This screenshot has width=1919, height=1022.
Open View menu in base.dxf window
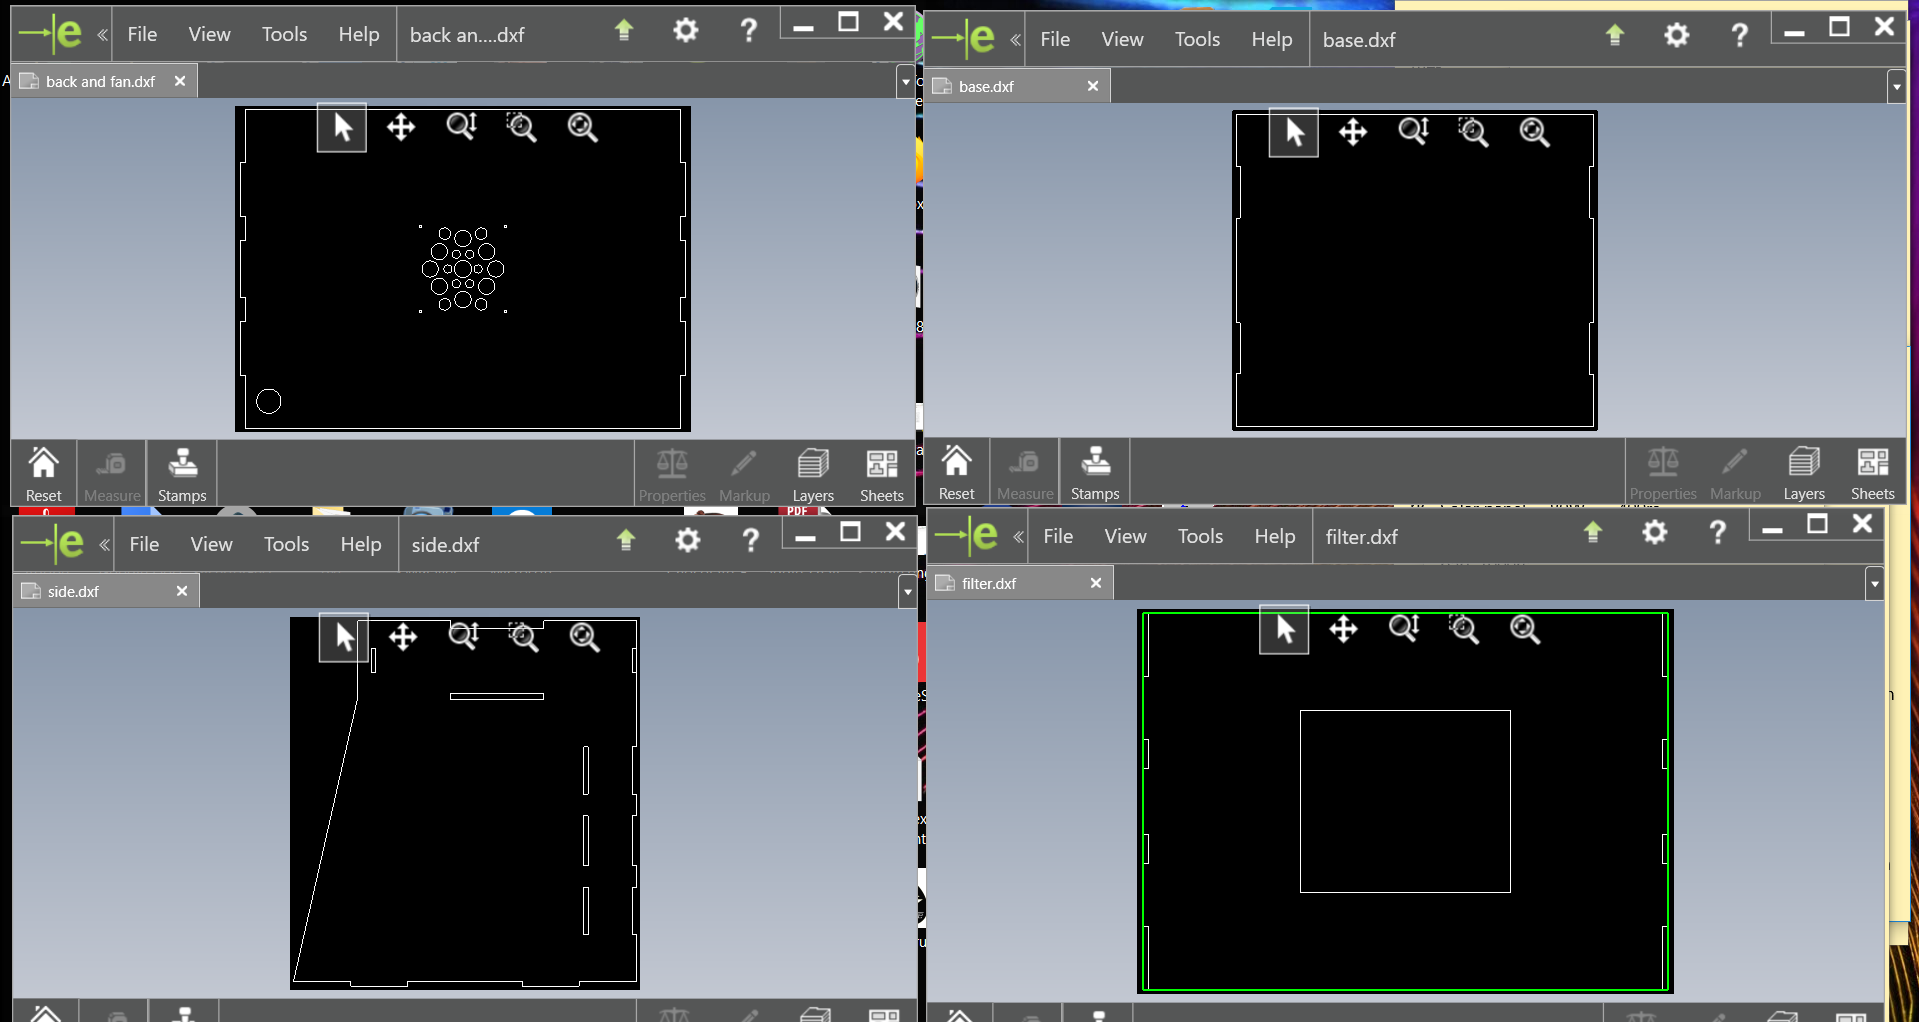[x=1122, y=39]
